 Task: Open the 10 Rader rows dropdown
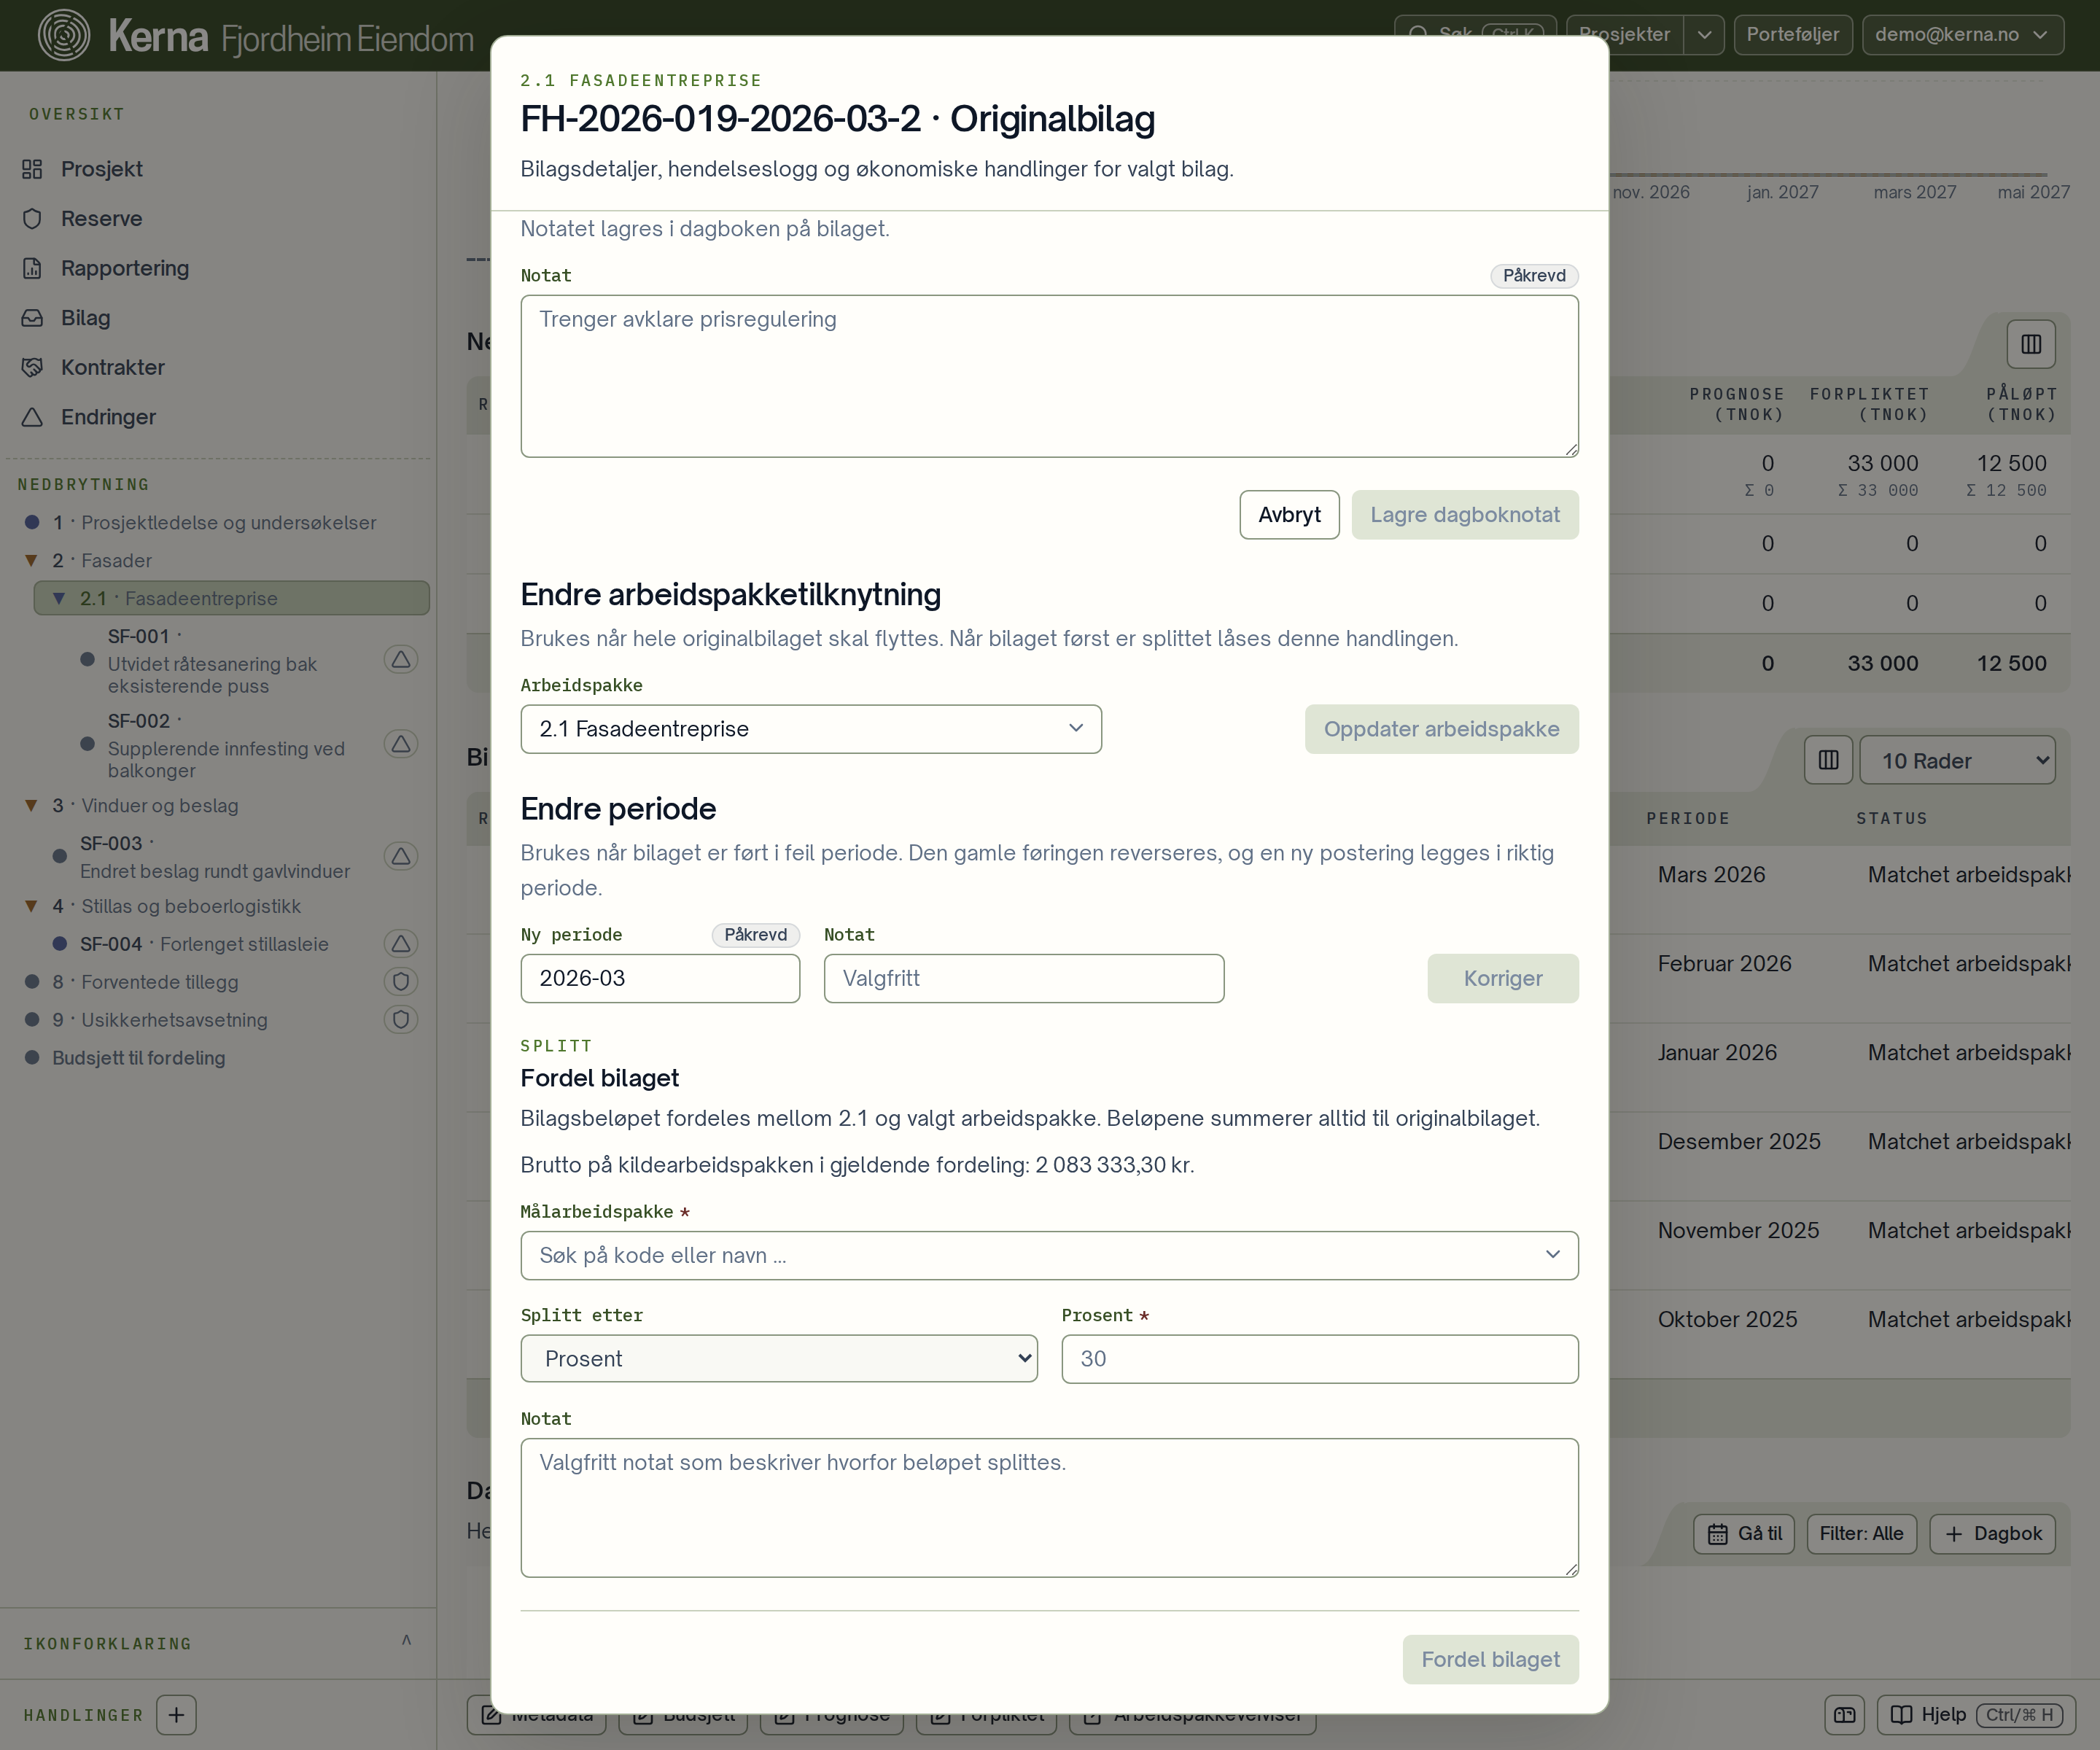point(1957,761)
